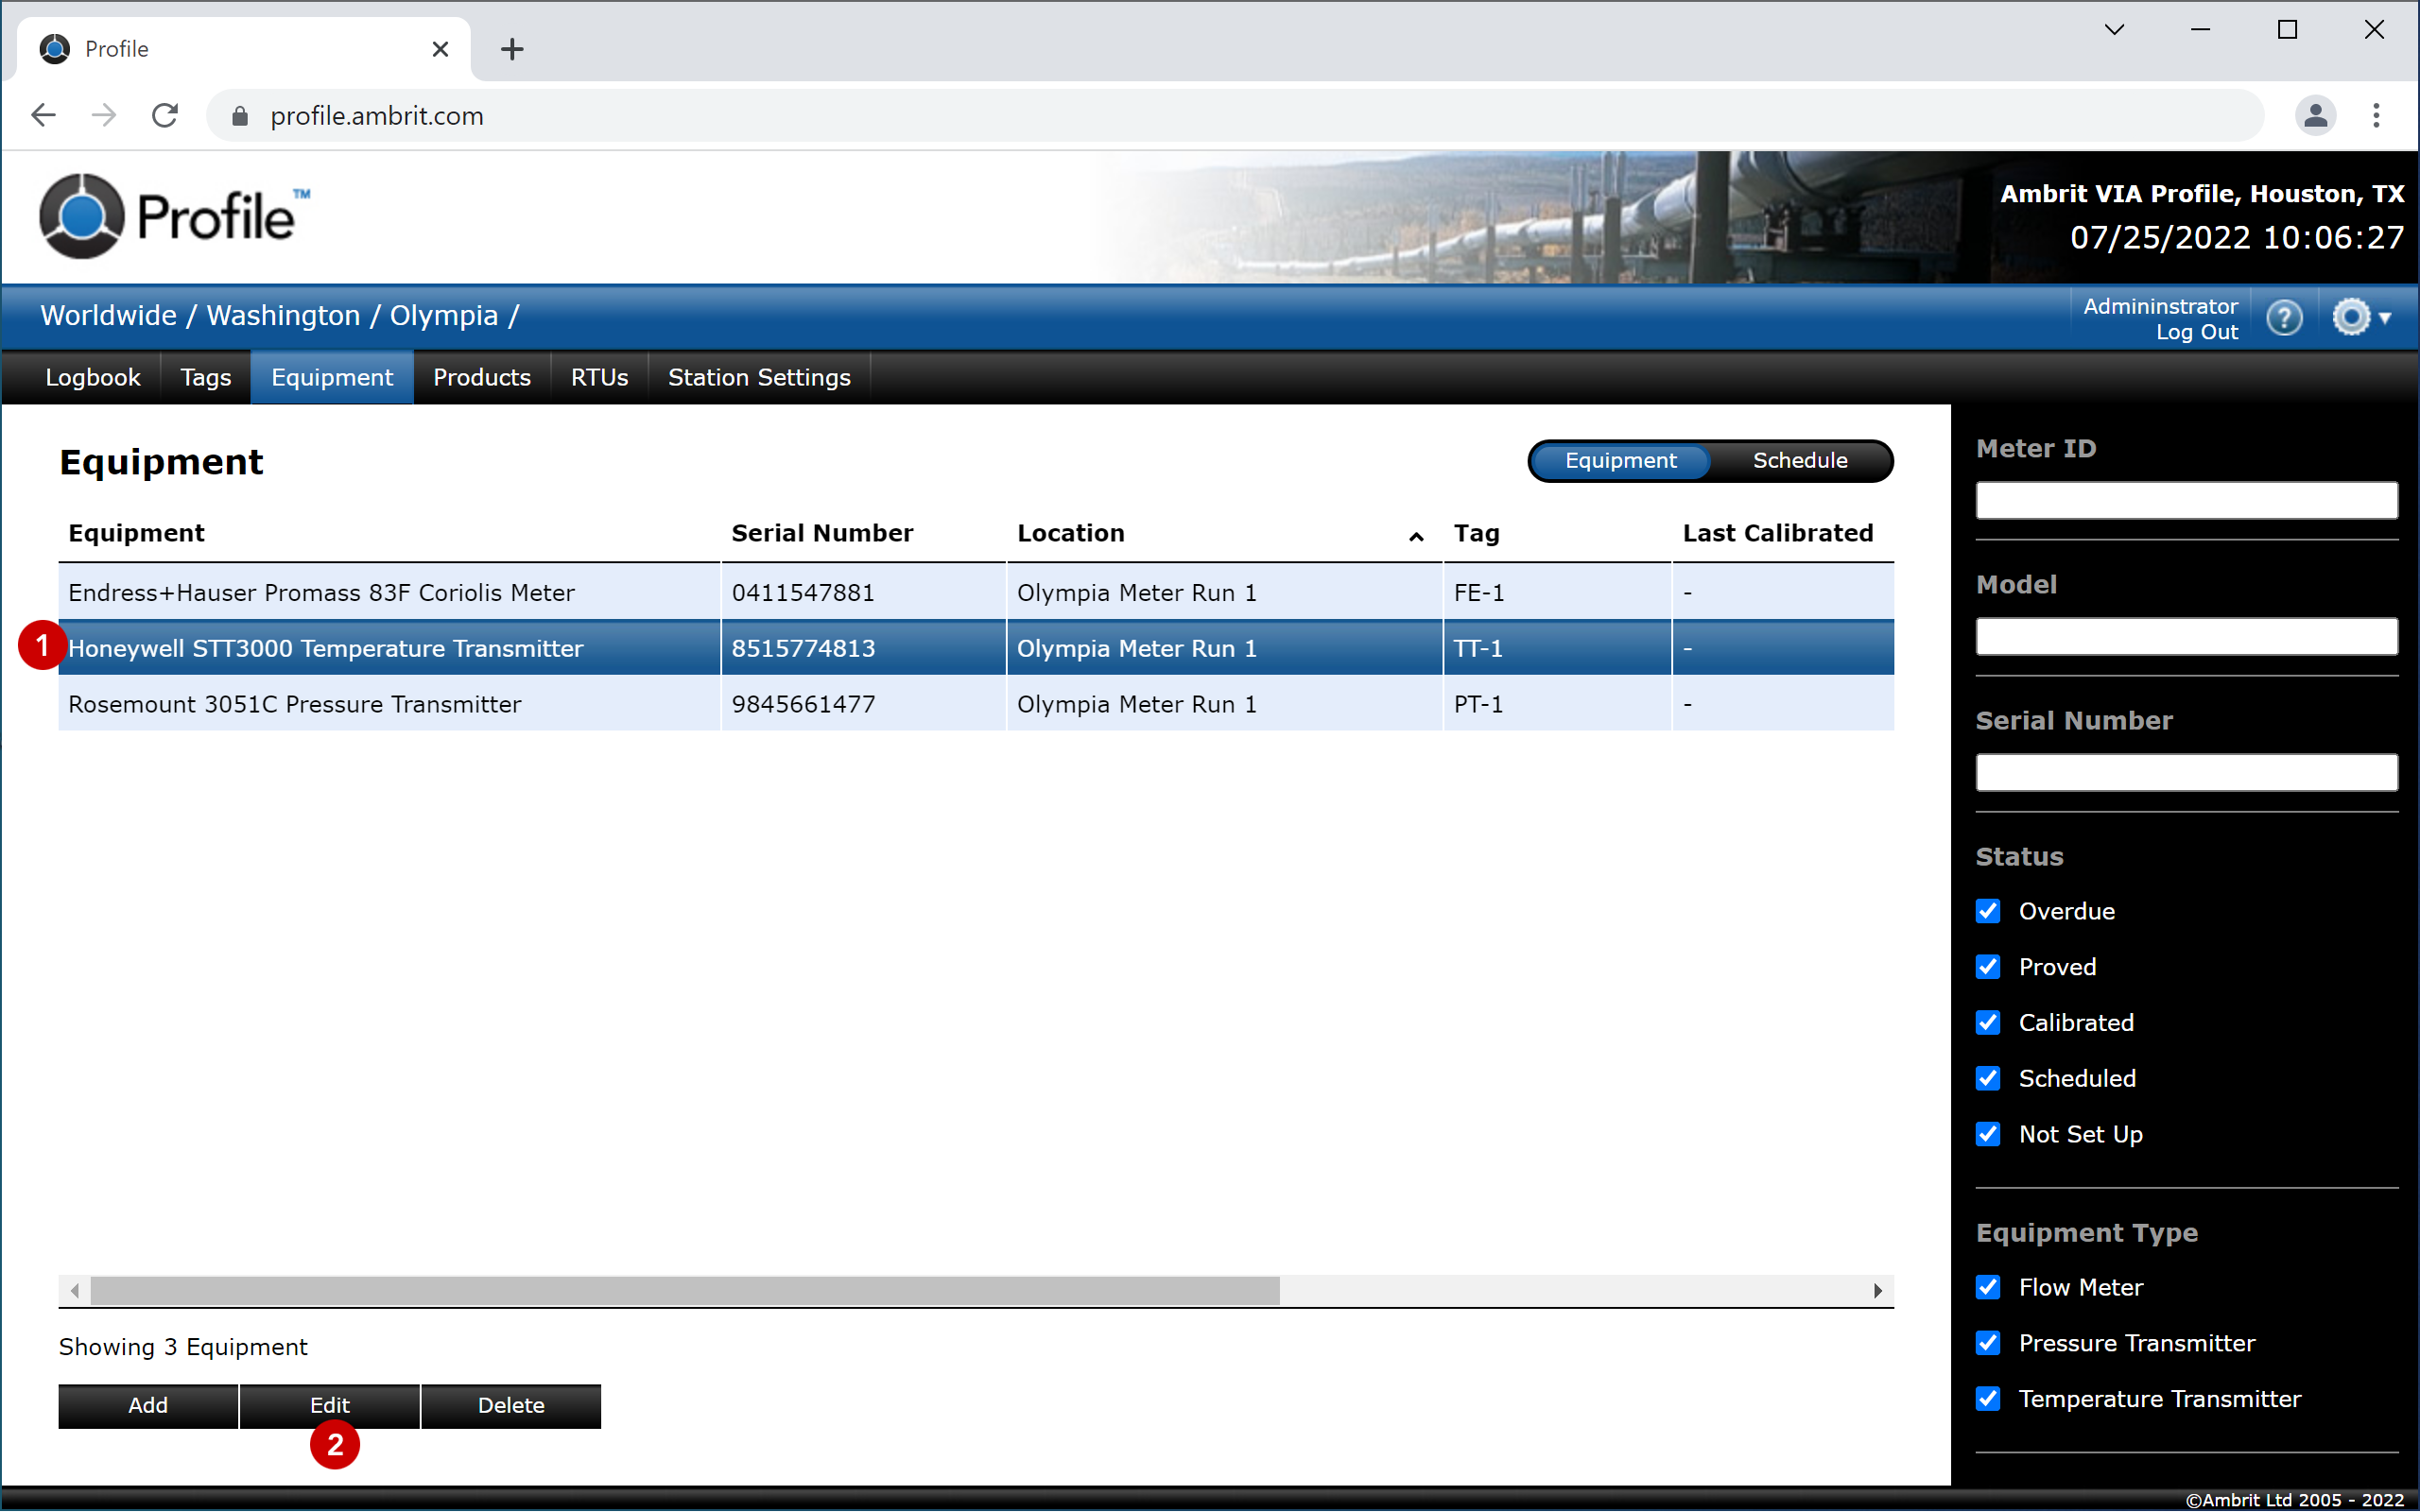Click the FE-1 tag cell
Screen dimensions: 2420x1512
1557,593
